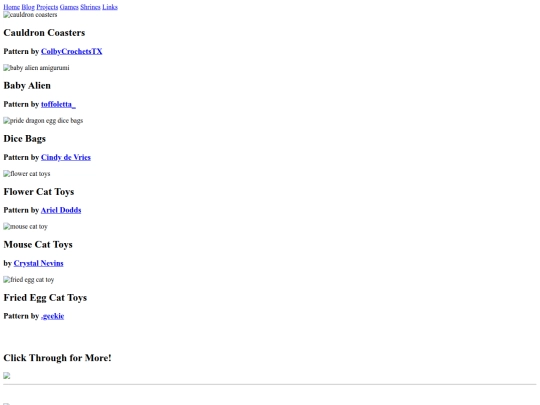Open the Home navigation link
Image resolution: width=540 pixels, height=405 pixels.
(11, 7)
